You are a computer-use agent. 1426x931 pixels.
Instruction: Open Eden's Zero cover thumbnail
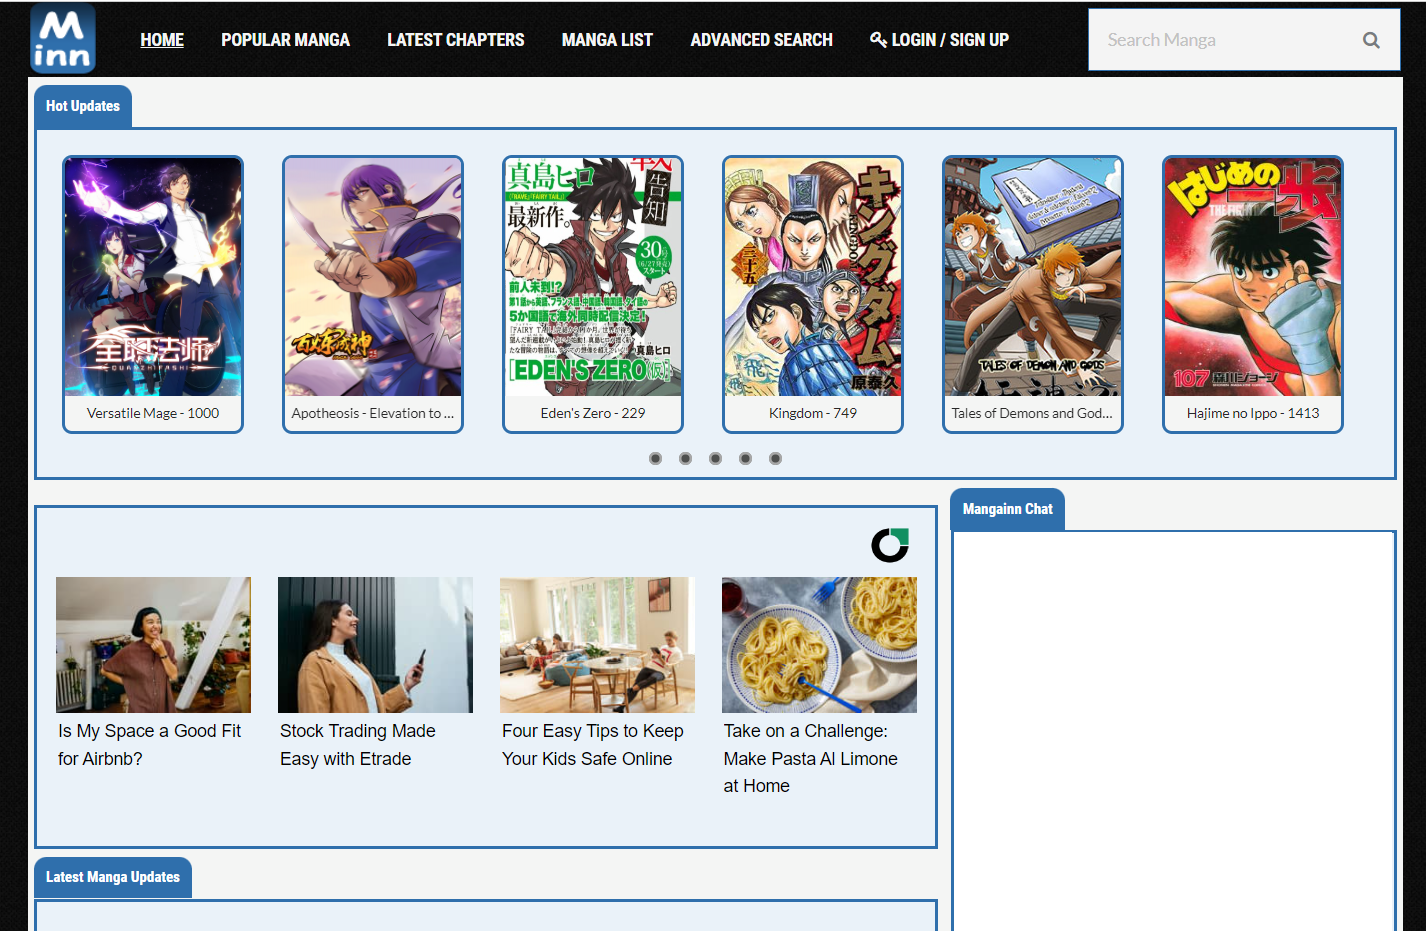(x=593, y=277)
